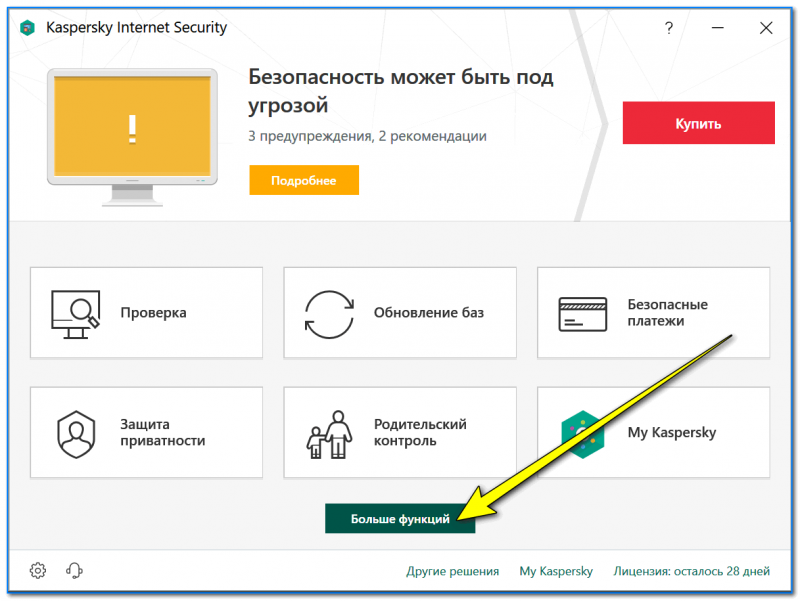
Task: Click the Больше функций button
Action: click(x=400, y=518)
